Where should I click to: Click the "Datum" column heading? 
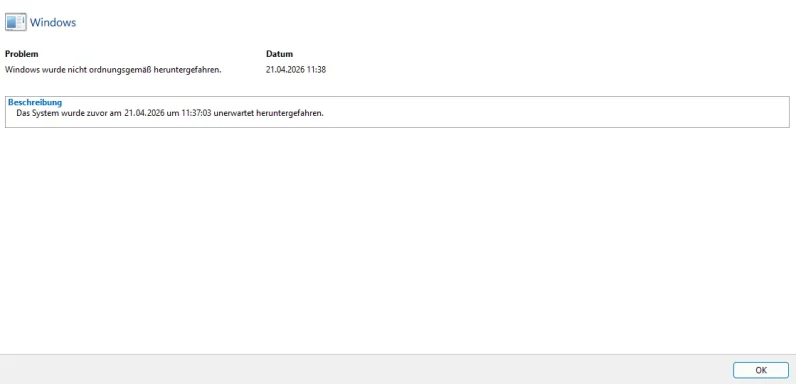pyautogui.click(x=279, y=54)
